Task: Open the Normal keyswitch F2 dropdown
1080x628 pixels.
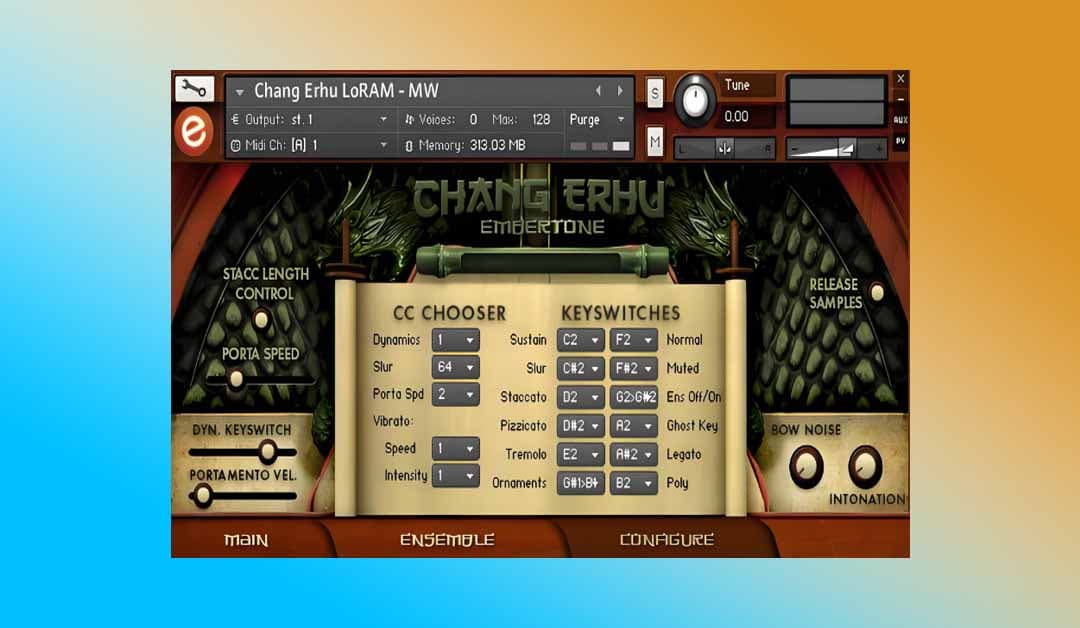Action: coord(633,339)
